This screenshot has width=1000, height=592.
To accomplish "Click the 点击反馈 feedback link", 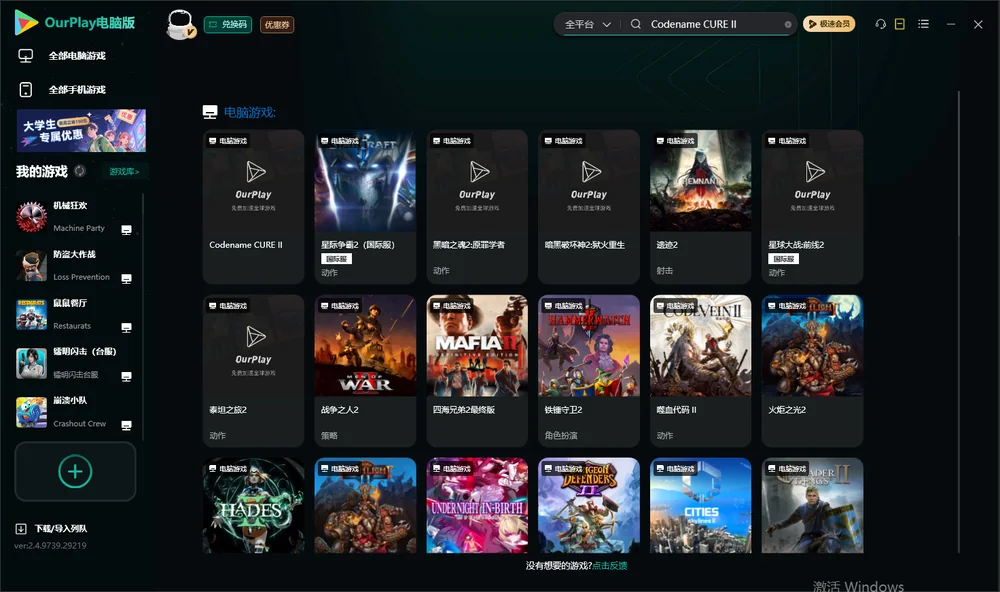I will (610, 565).
